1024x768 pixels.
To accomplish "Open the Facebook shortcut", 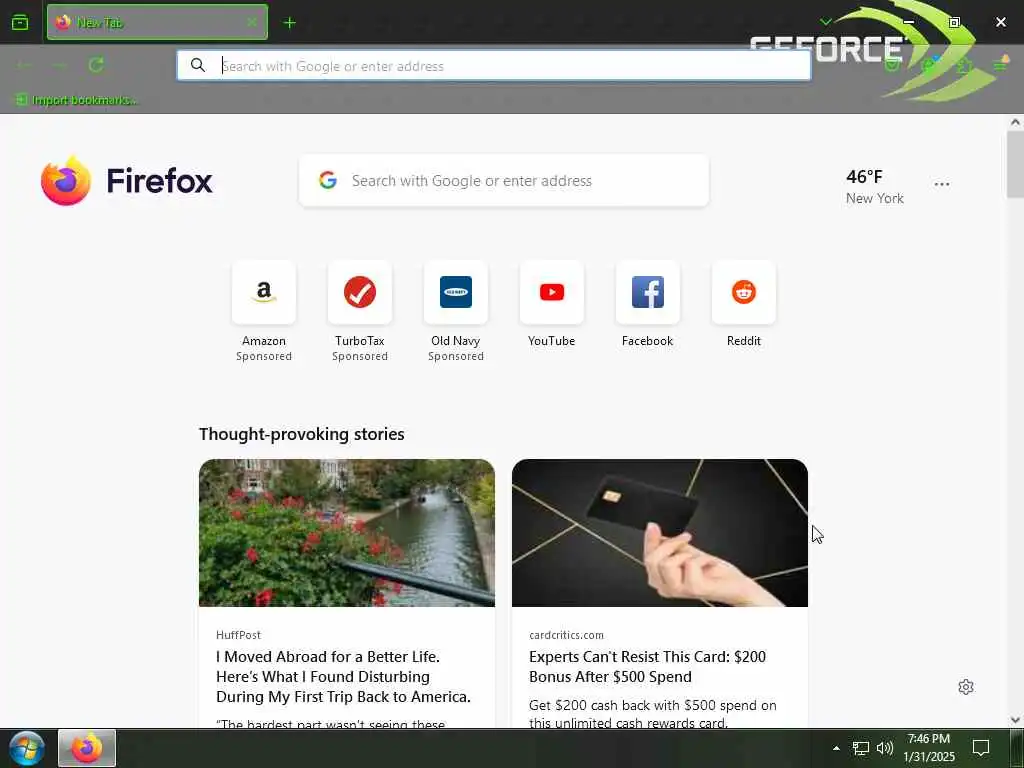I will point(648,292).
